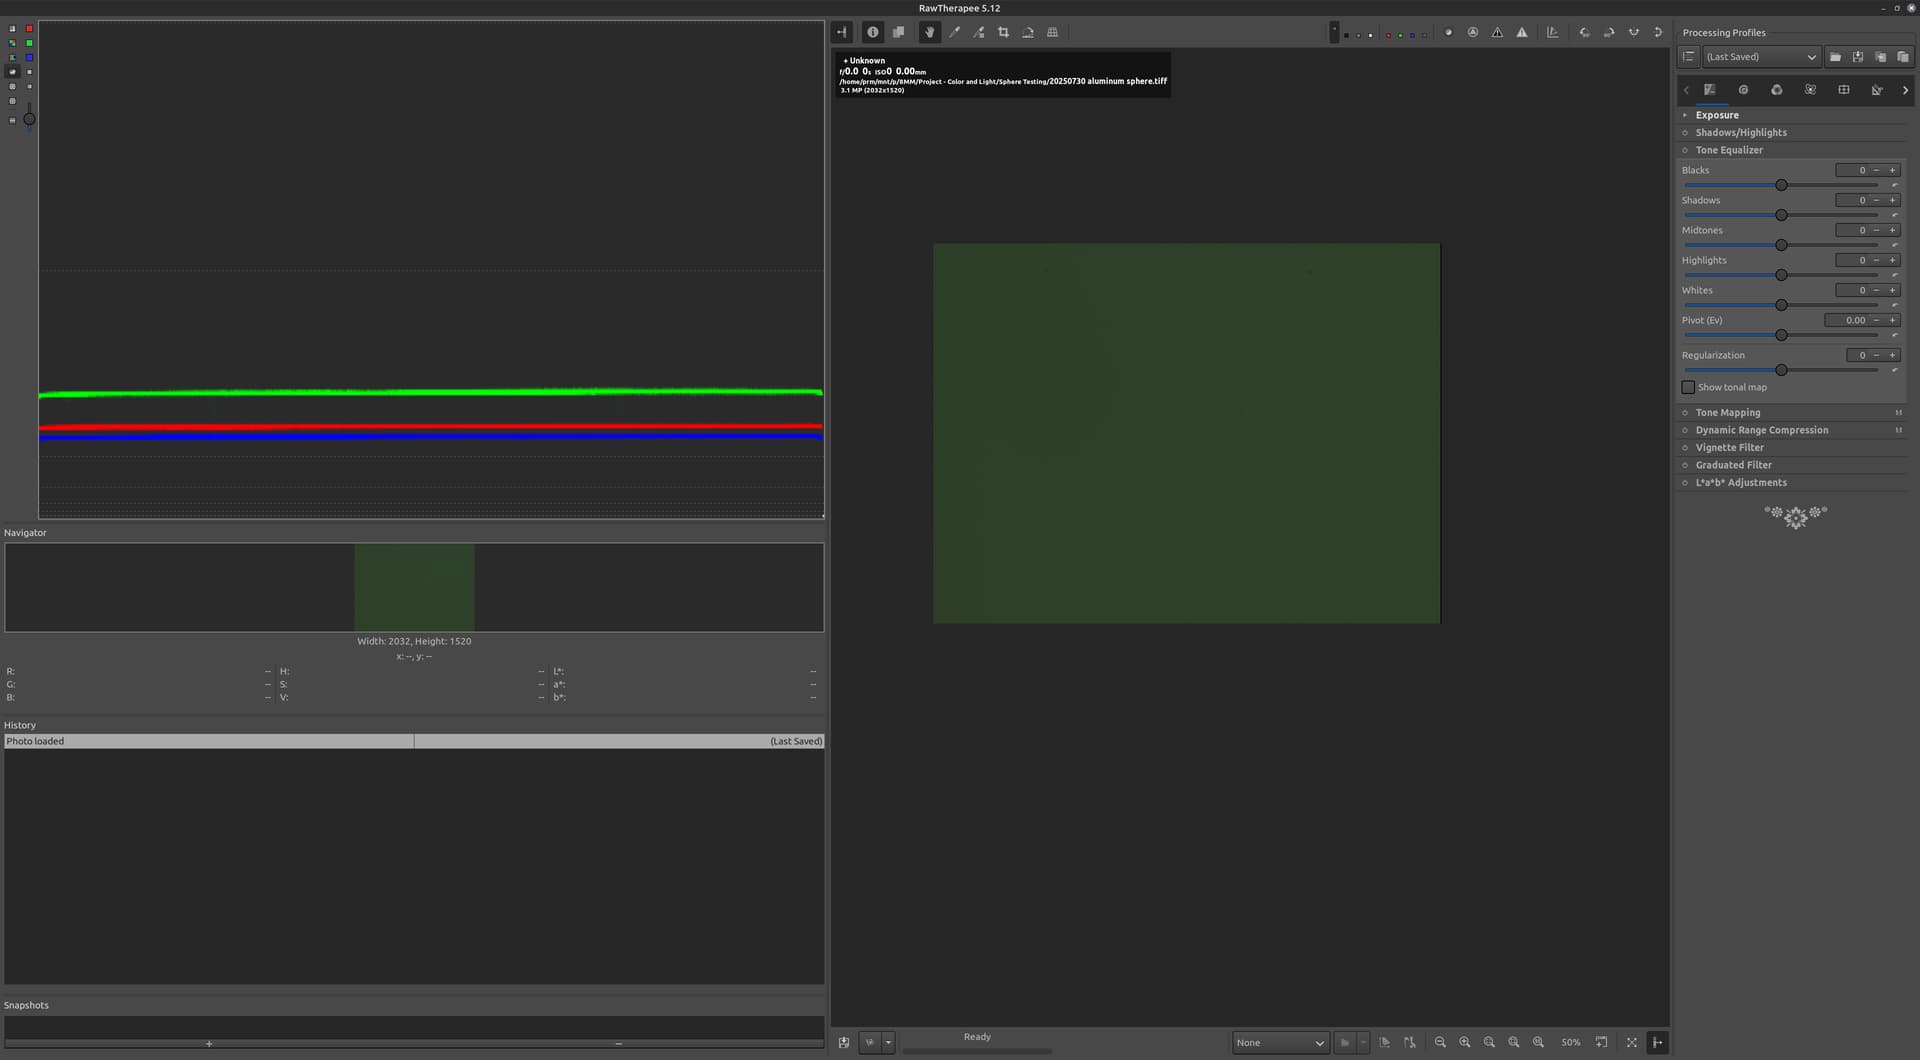The image size is (1920, 1060).
Task: Select the Crop tool in the toolbar
Action: [x=1003, y=33]
